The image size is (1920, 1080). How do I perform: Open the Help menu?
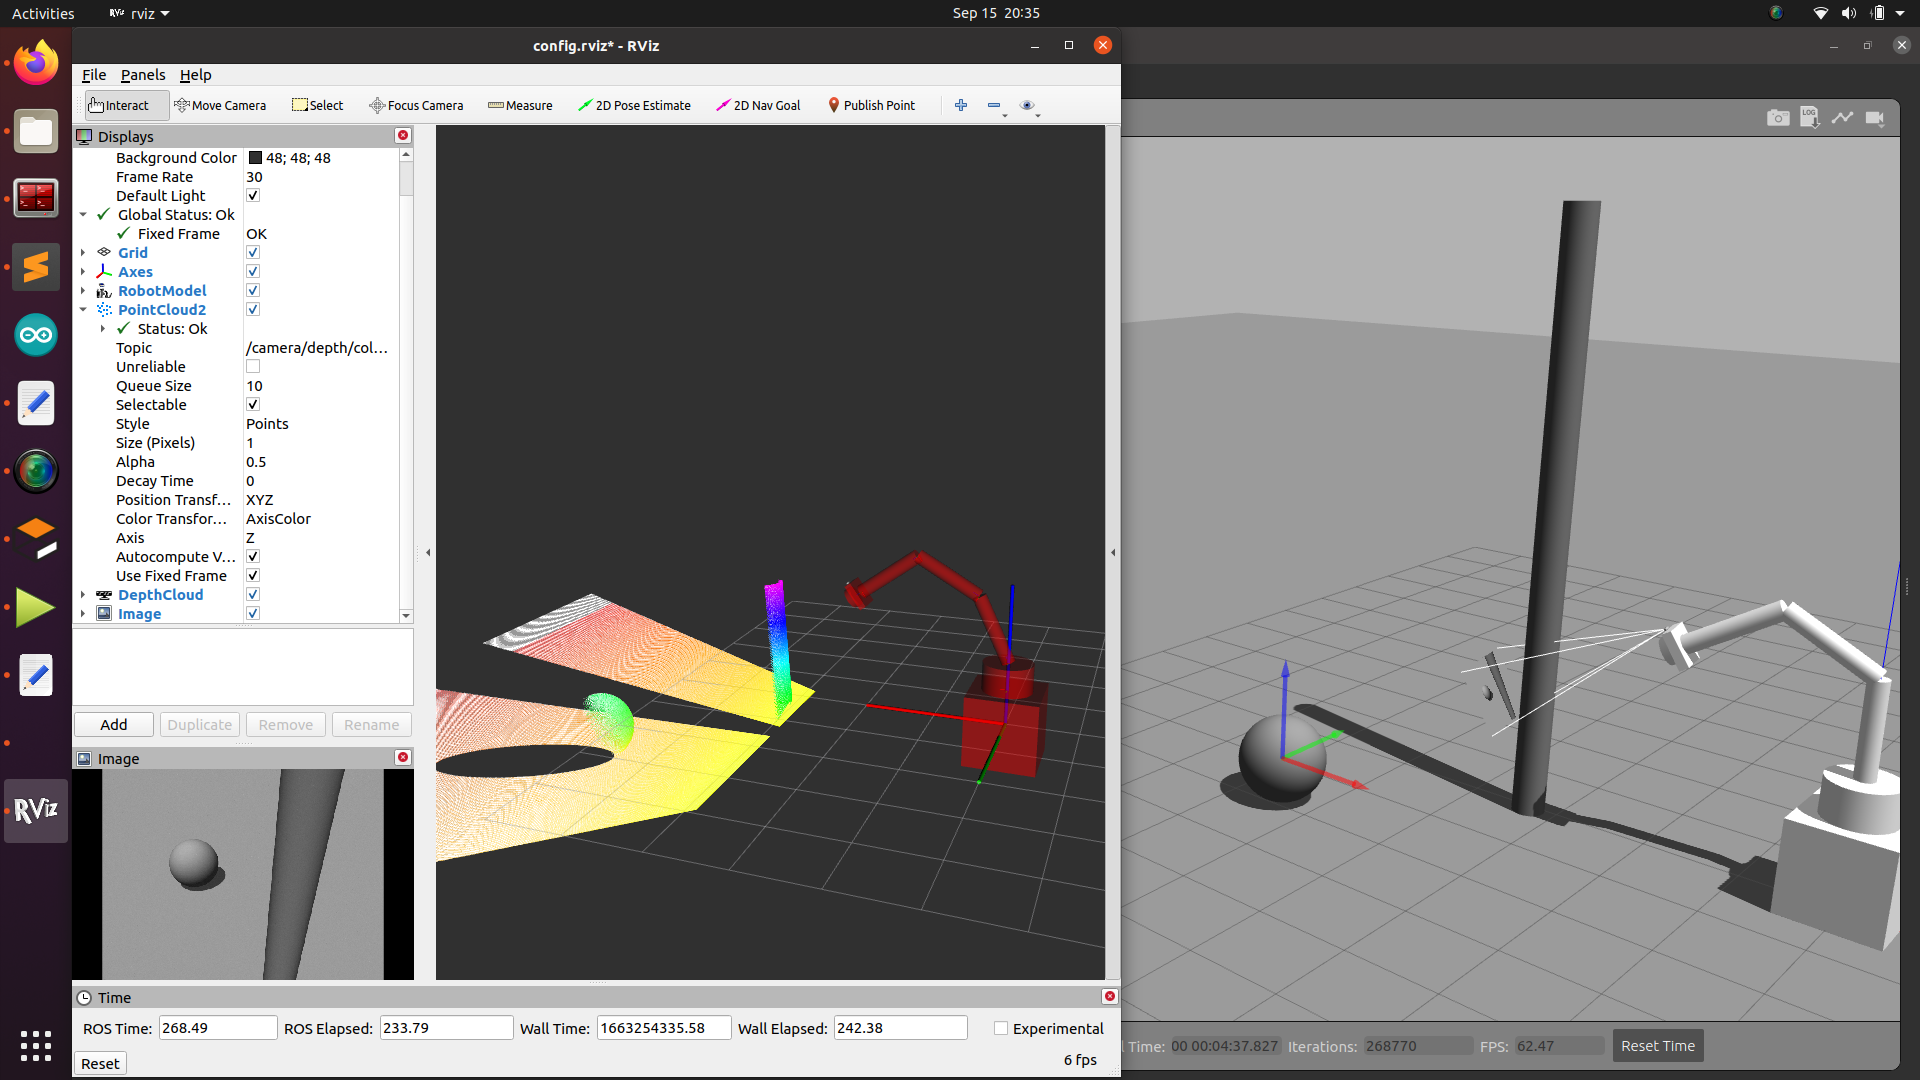pyautogui.click(x=195, y=75)
